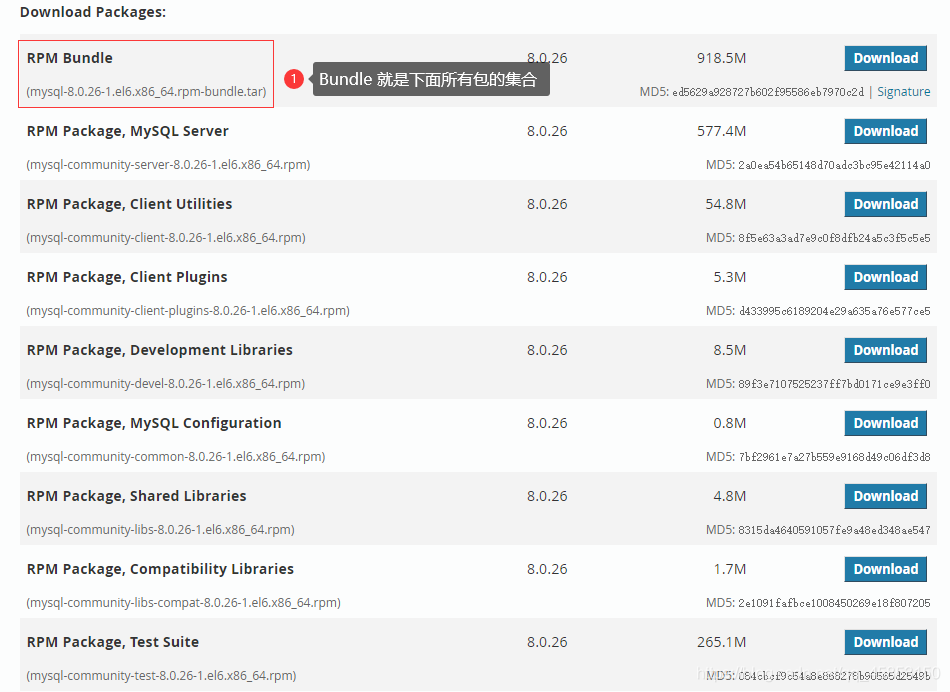Click the 8.5M size value
This screenshot has height=692, width=950.
tap(729, 350)
